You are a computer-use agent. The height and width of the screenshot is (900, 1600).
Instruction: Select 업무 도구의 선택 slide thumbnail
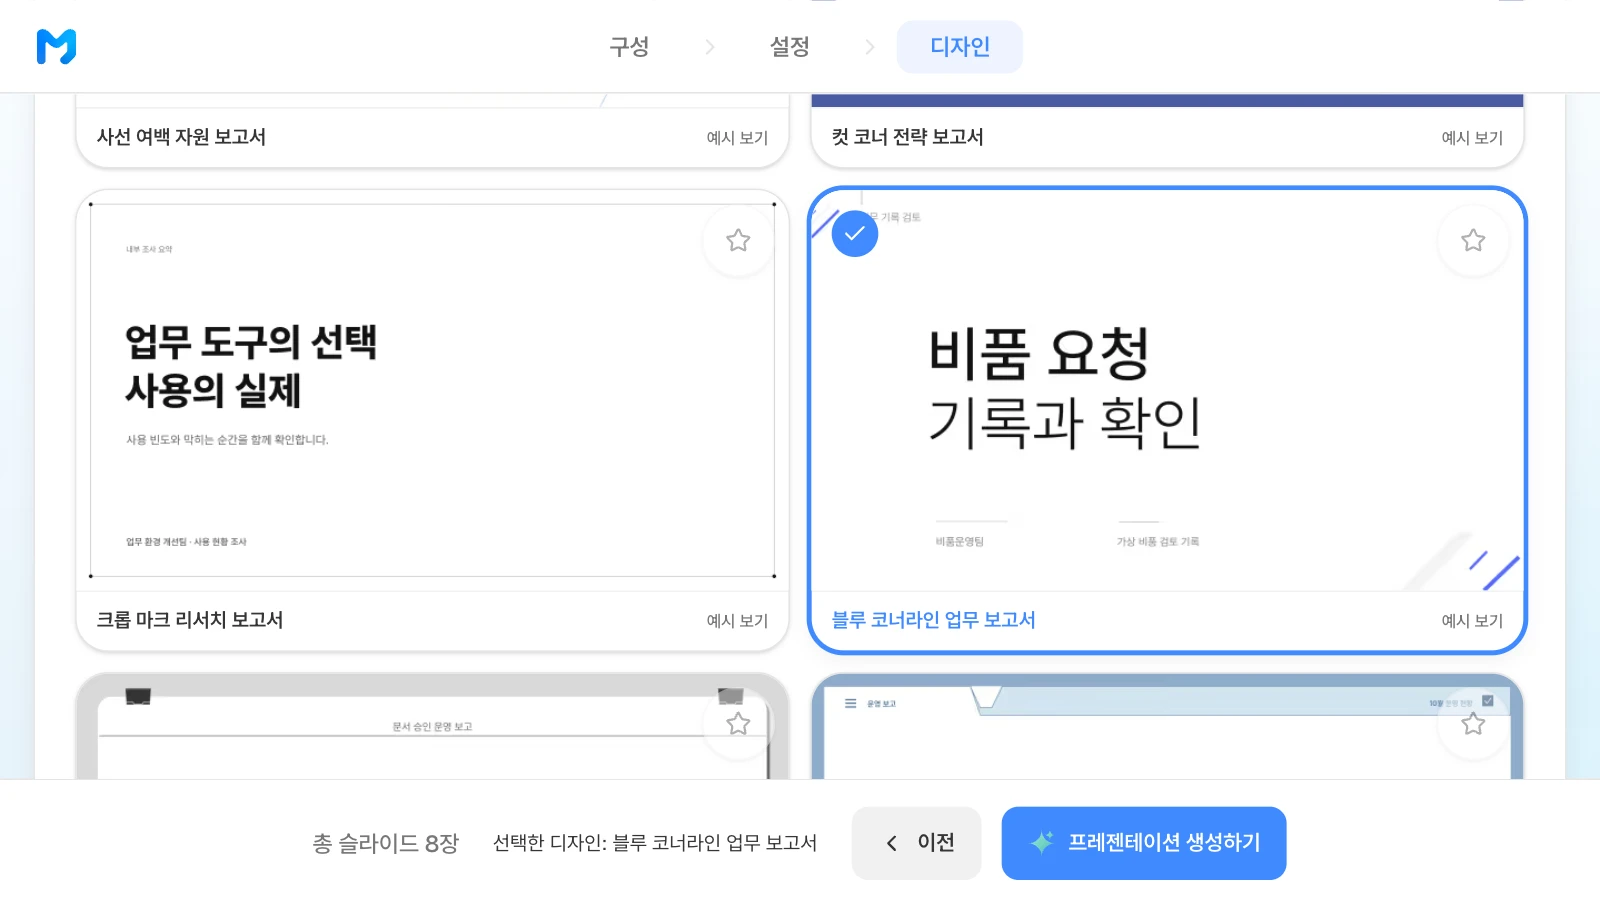pos(432,390)
